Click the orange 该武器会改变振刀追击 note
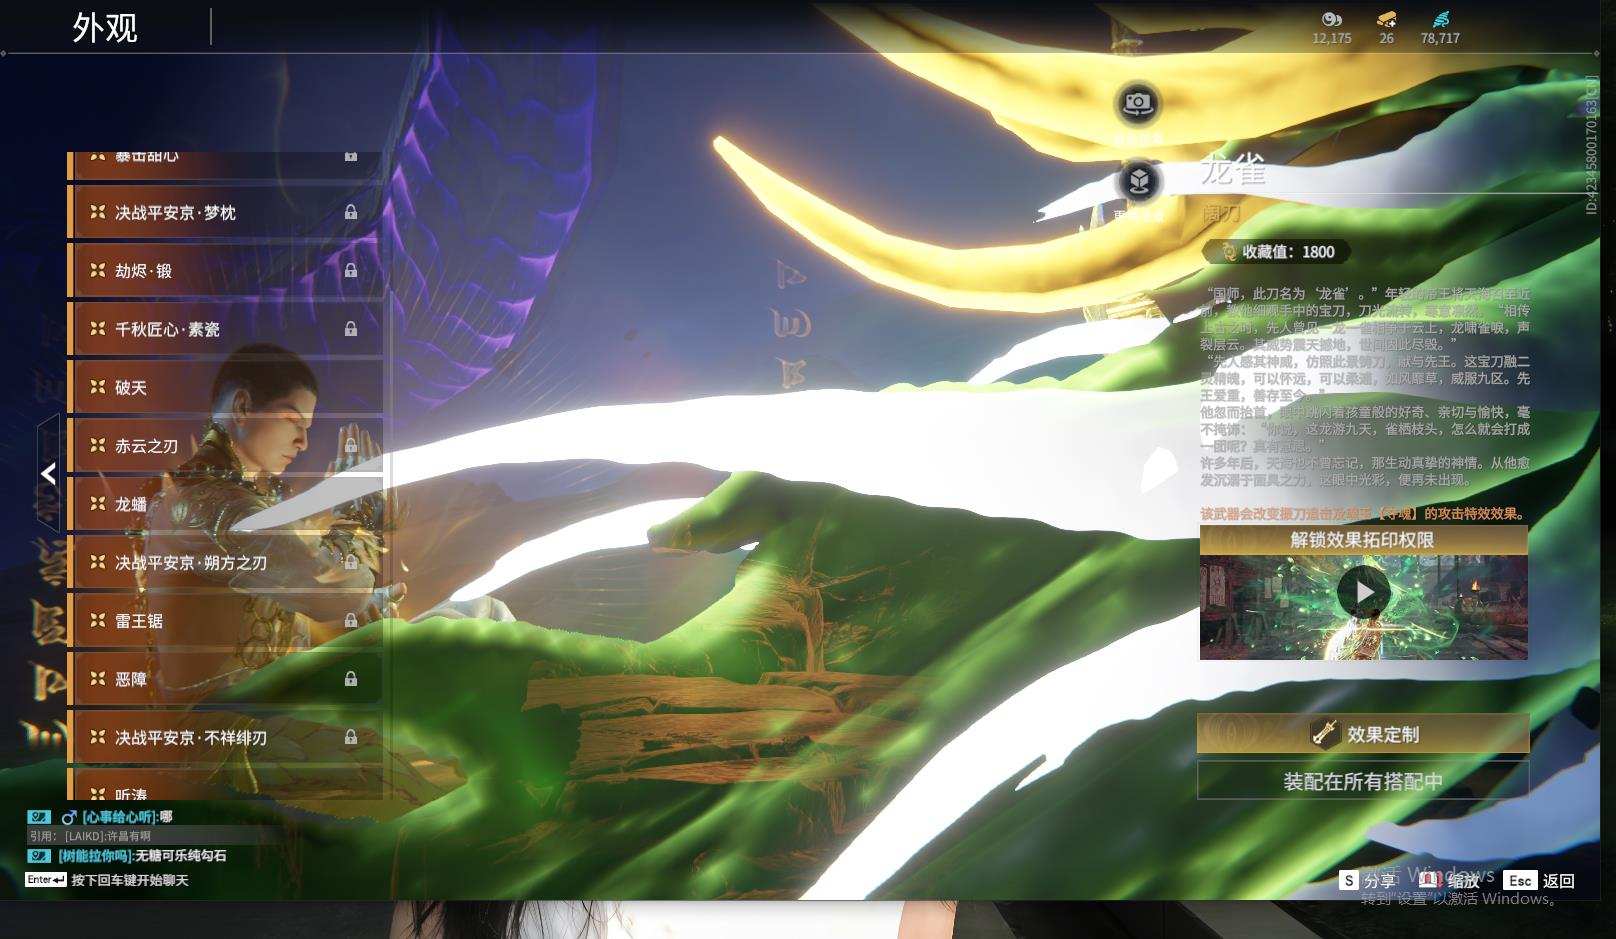Screen dimensions: 1616x939 (x=1364, y=513)
